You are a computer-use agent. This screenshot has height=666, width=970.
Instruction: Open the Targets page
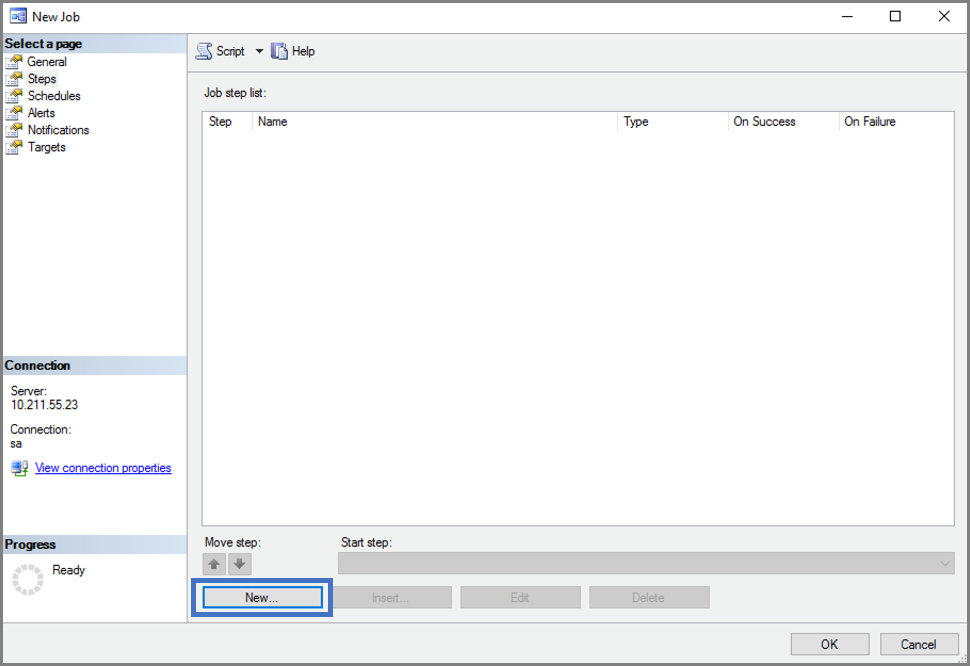[x=46, y=147]
